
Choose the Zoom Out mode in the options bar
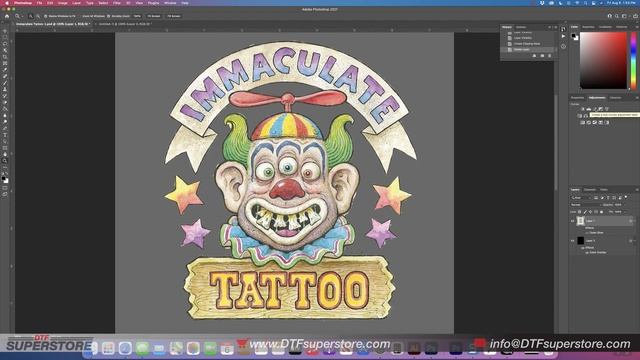click(38, 16)
